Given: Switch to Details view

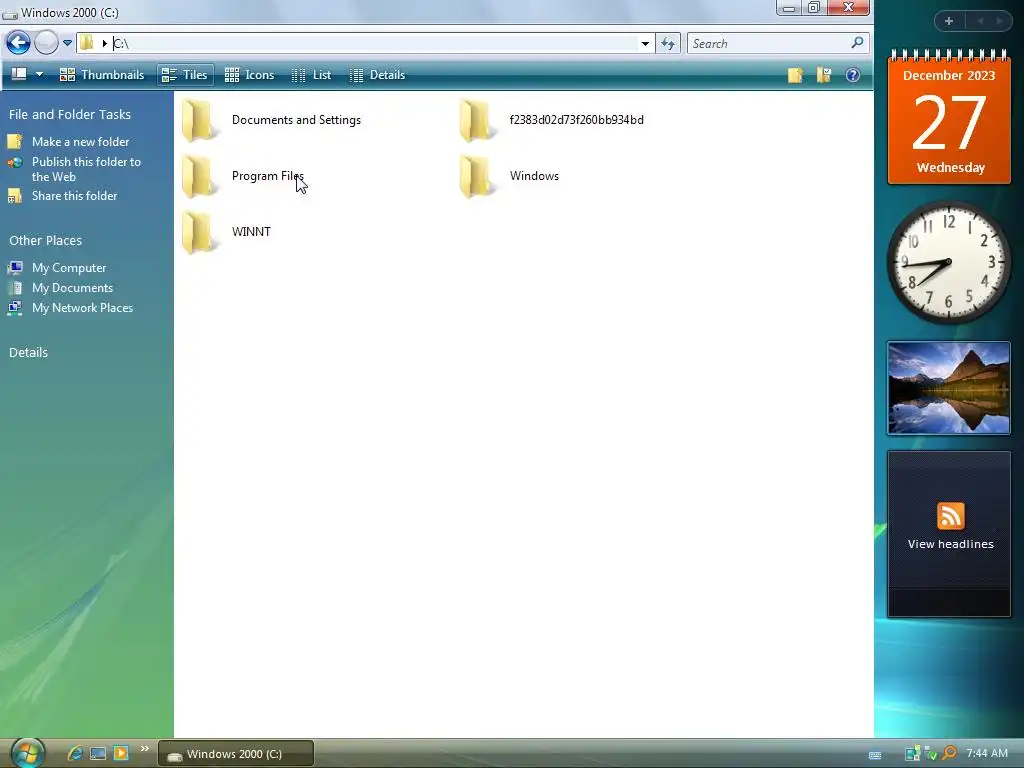Looking at the screenshot, I should [377, 75].
